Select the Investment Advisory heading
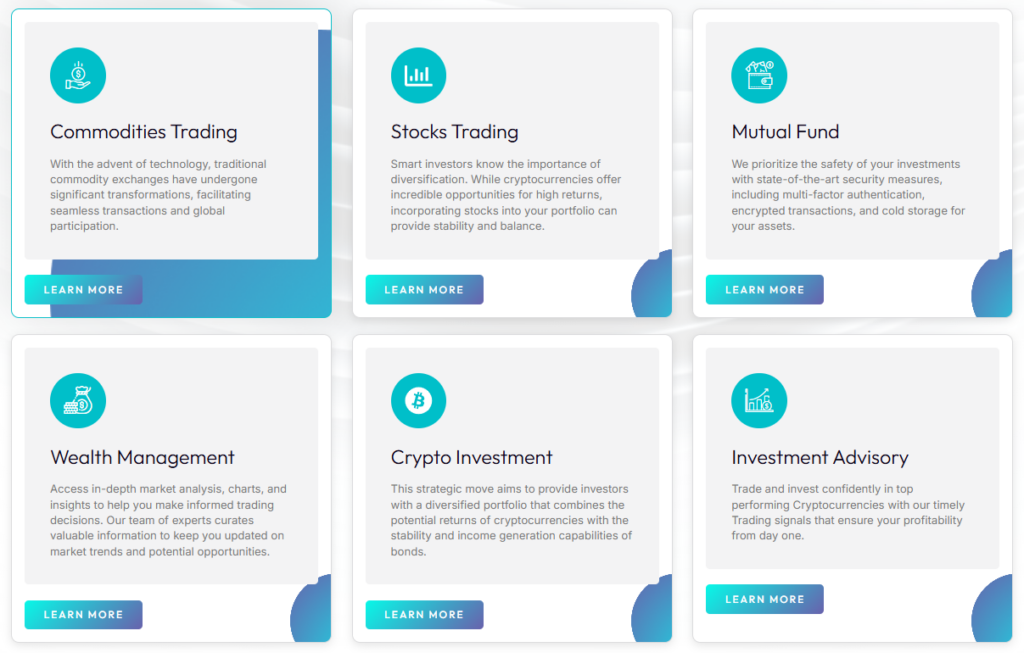 tap(820, 457)
